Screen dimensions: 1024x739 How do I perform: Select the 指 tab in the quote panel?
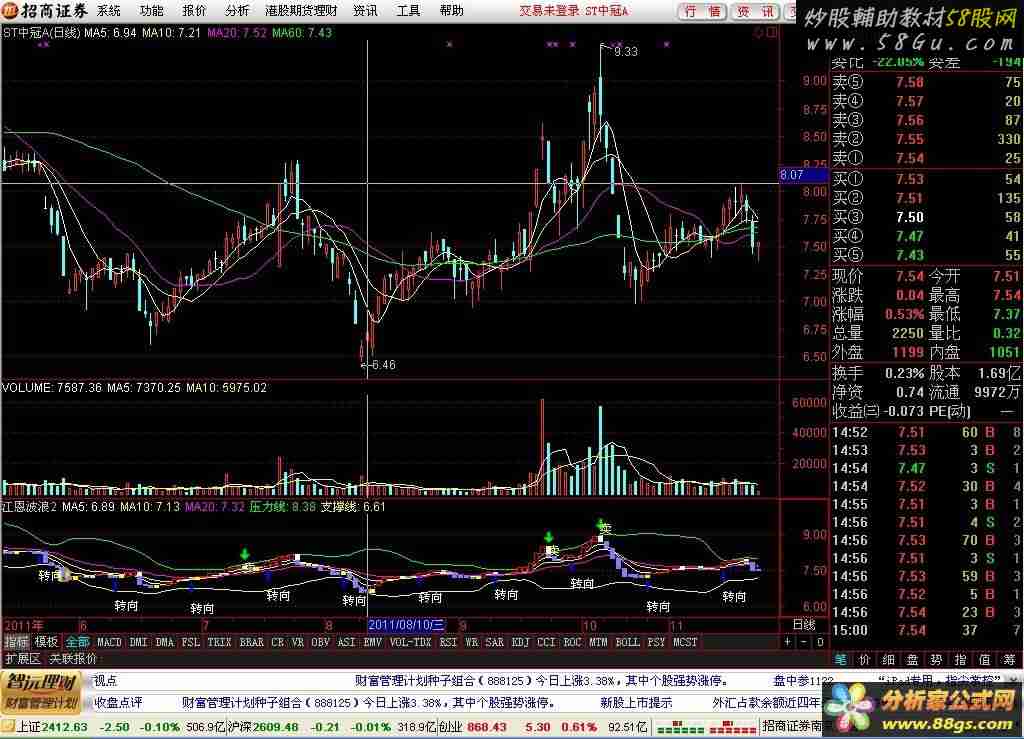(x=961, y=659)
